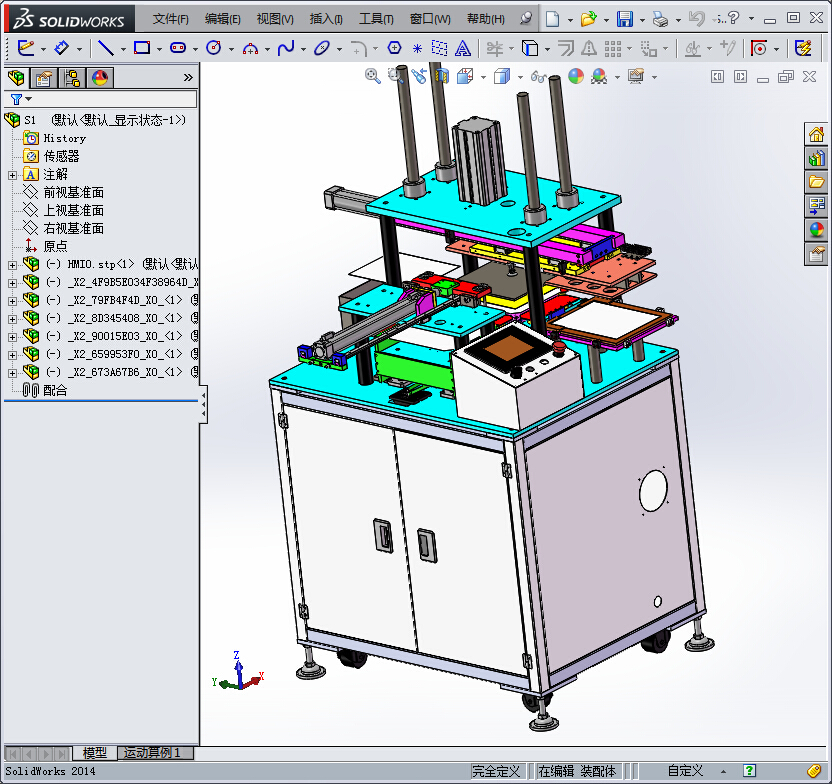Expand the _X2_673A67B6_X0_<1> component
The width and height of the screenshot is (832, 784).
12,373
